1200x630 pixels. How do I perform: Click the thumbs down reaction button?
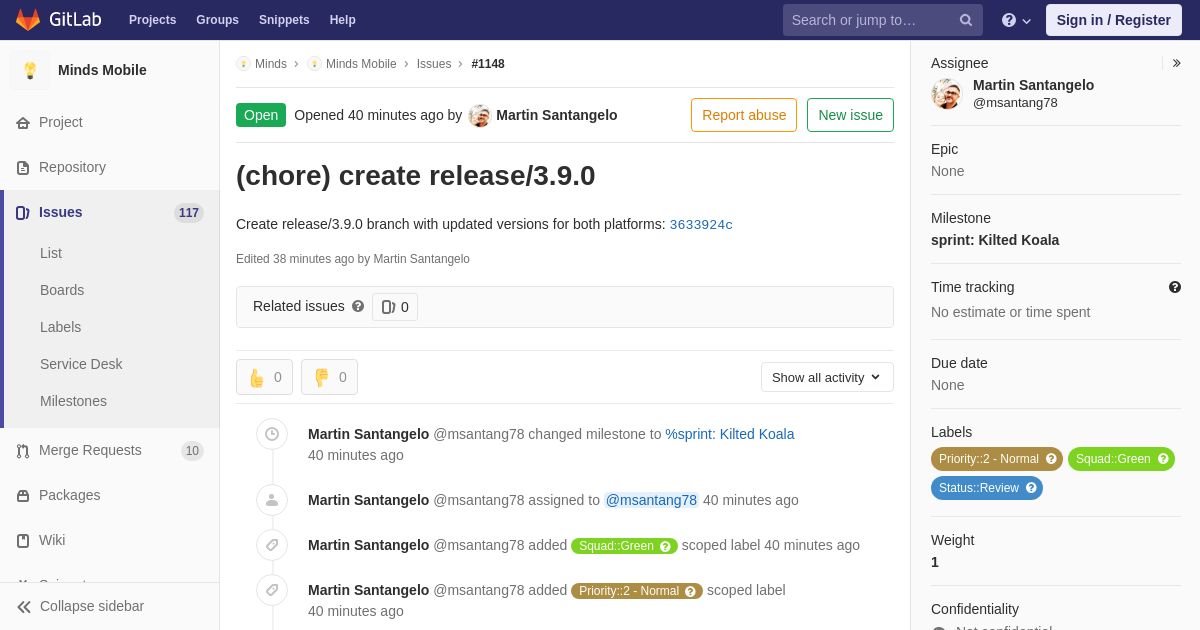pos(329,377)
